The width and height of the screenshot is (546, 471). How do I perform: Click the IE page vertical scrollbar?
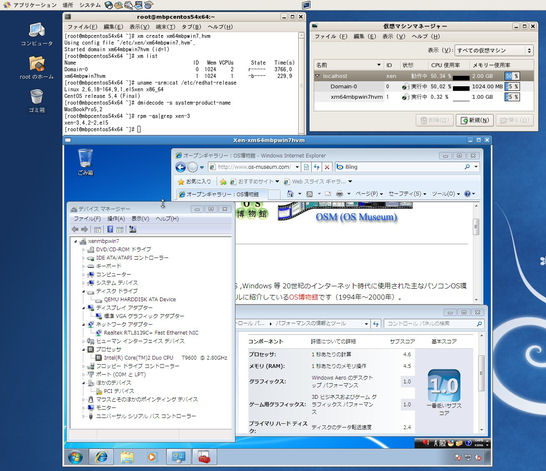point(476,252)
